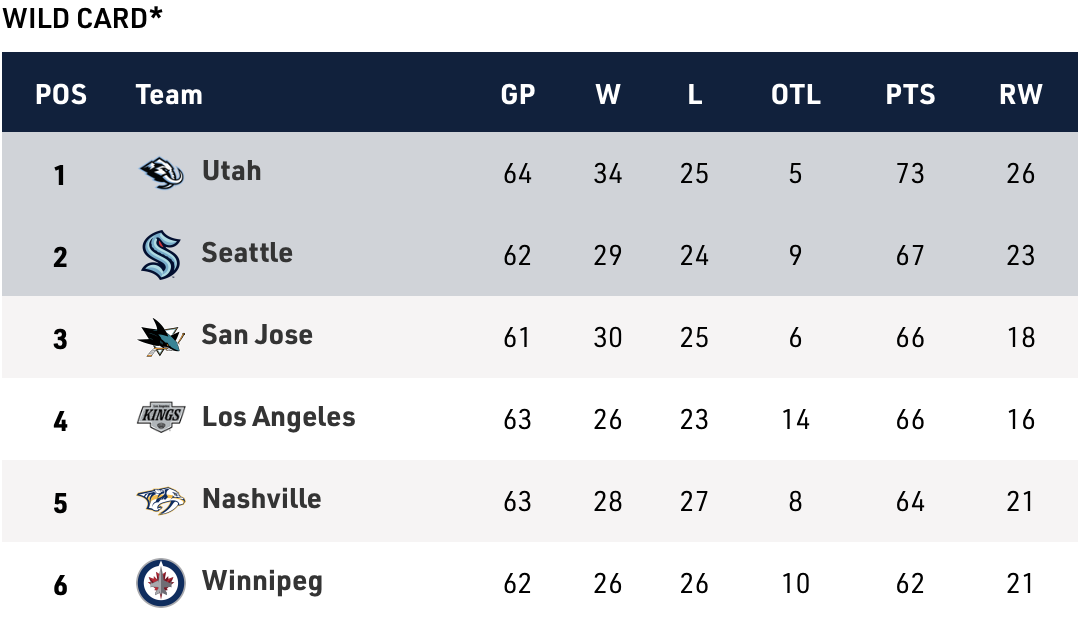Click the Team column header

pos(169,95)
